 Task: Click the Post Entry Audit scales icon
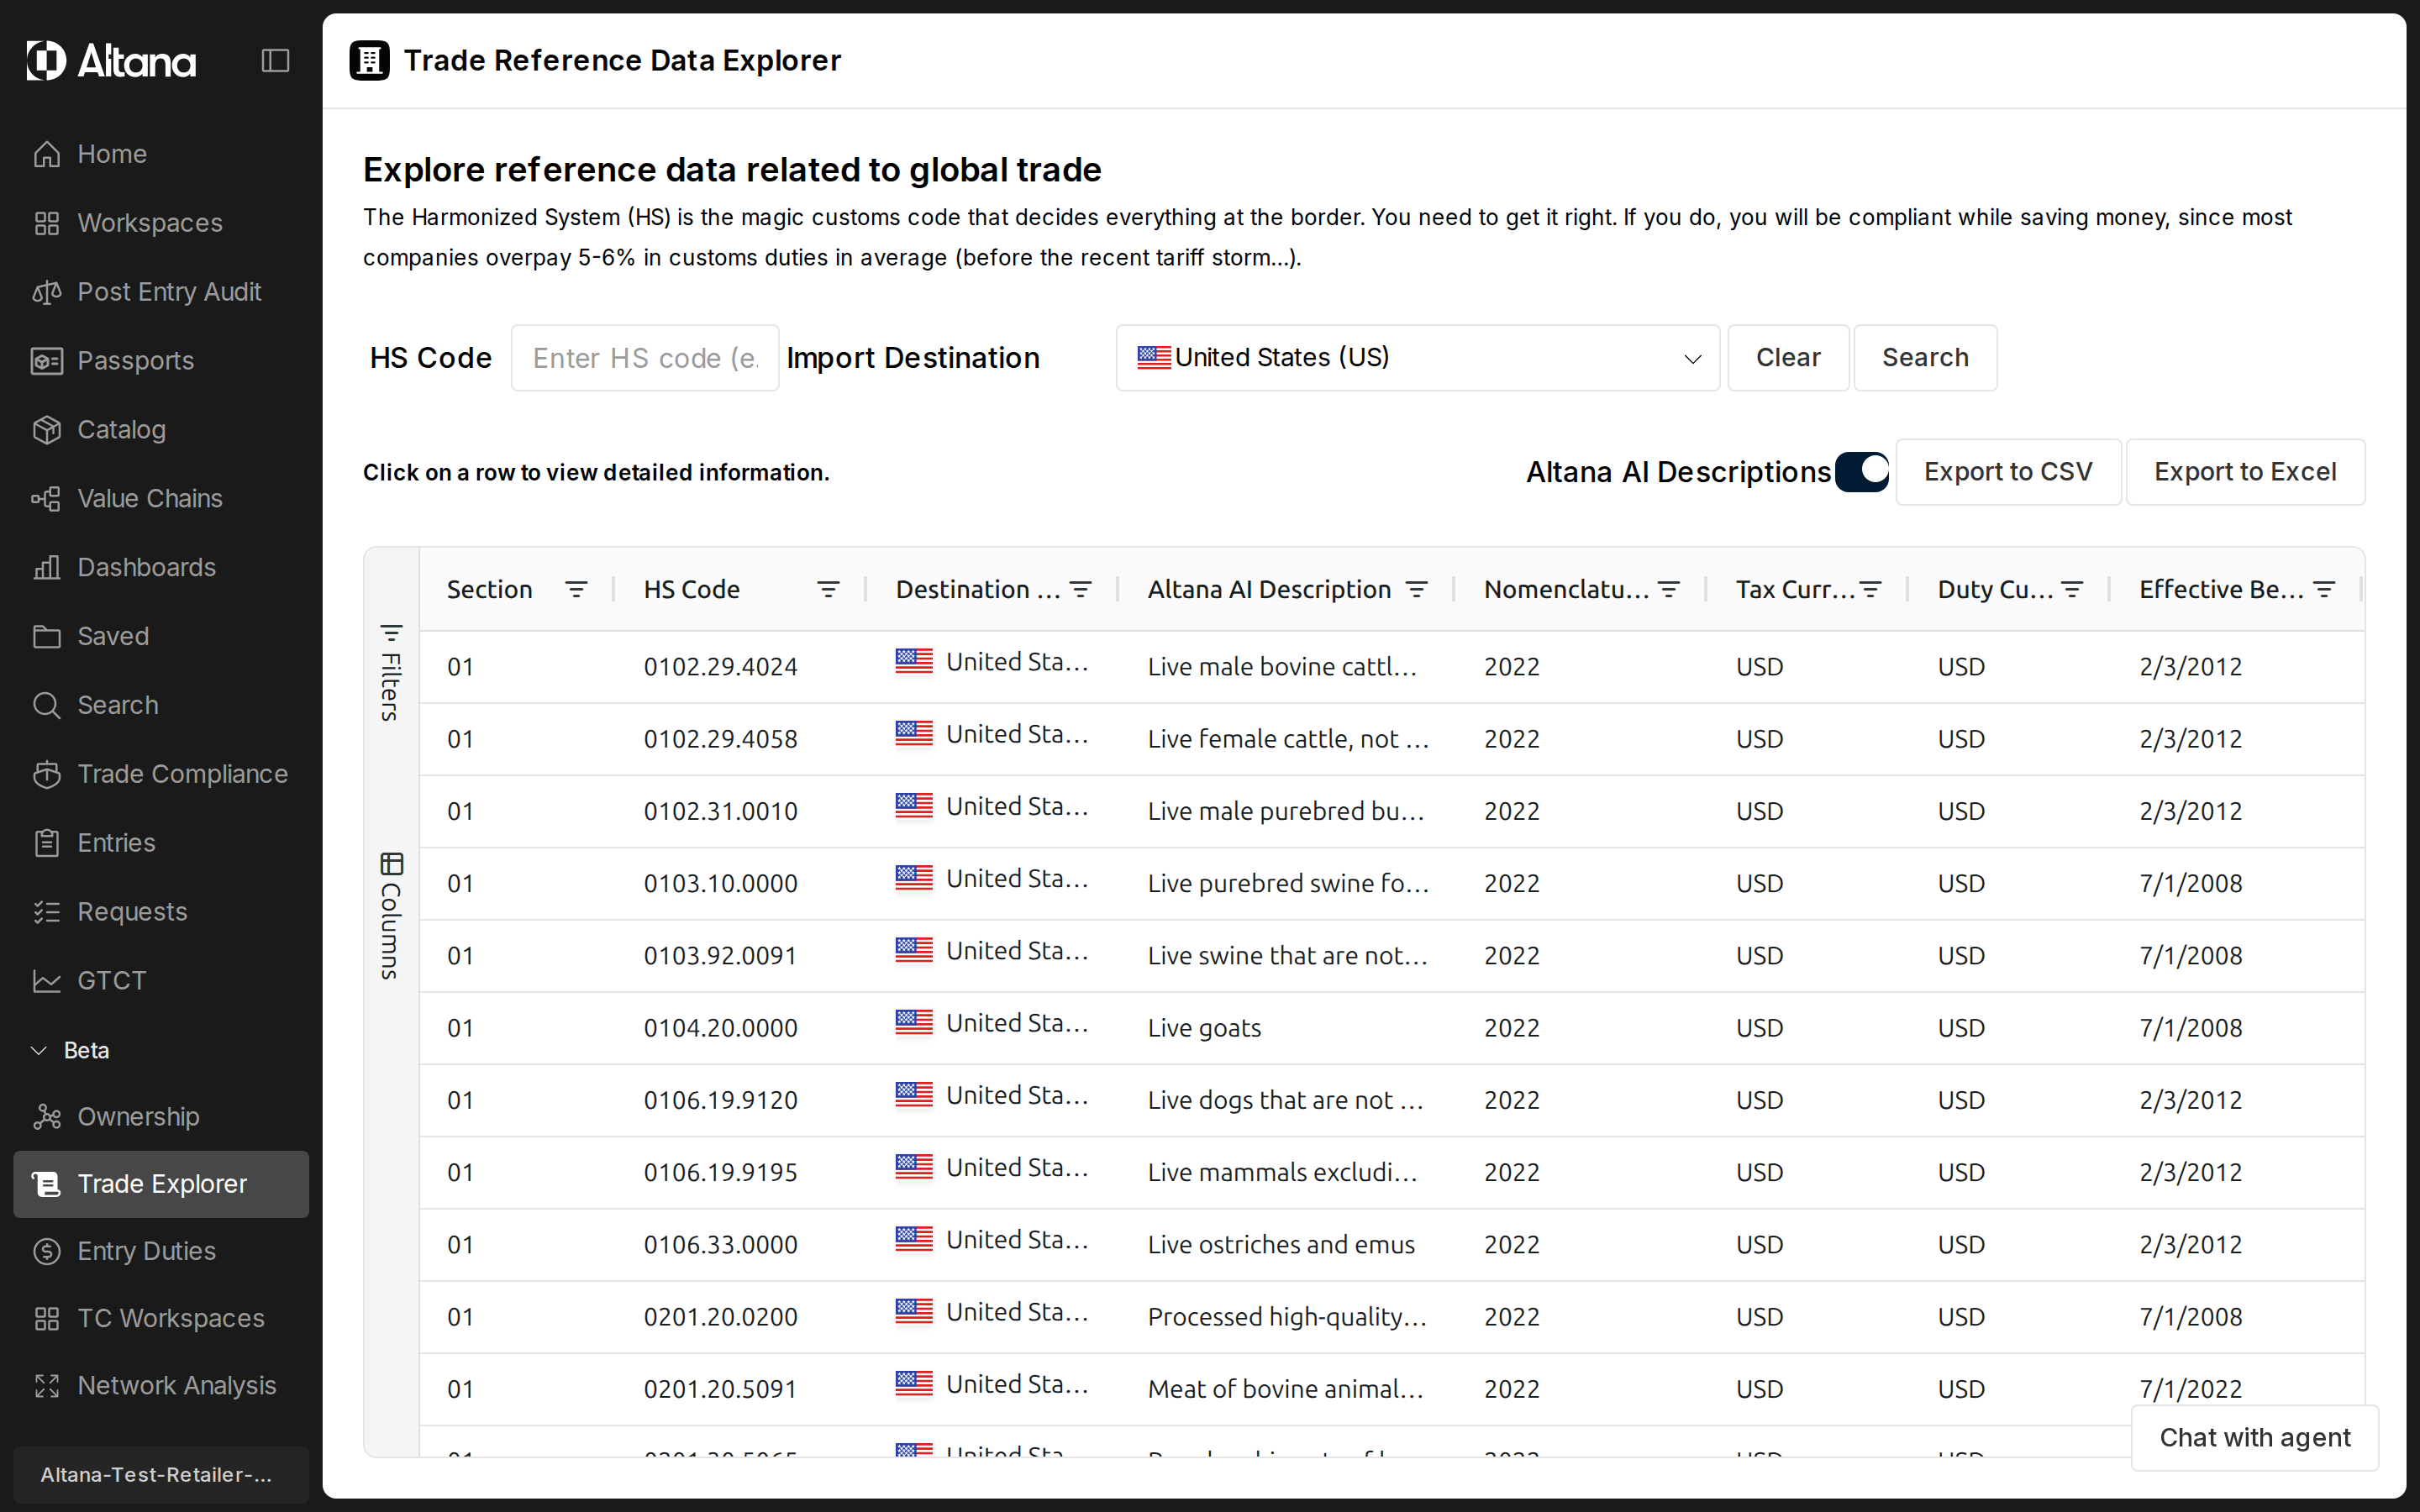[47, 292]
